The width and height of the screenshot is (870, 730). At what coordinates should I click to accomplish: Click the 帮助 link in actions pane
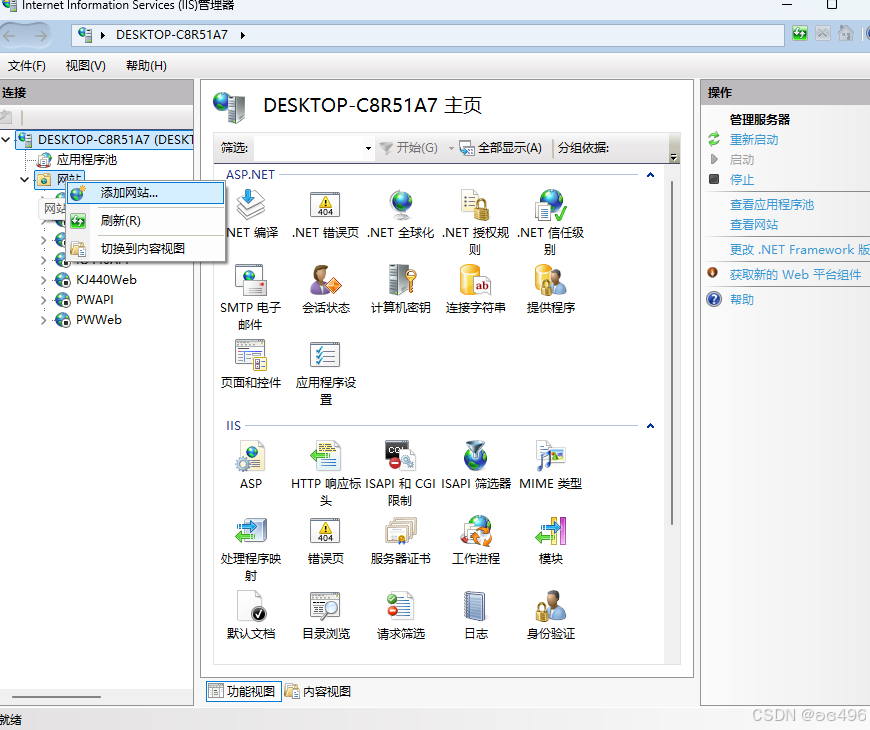tap(742, 300)
